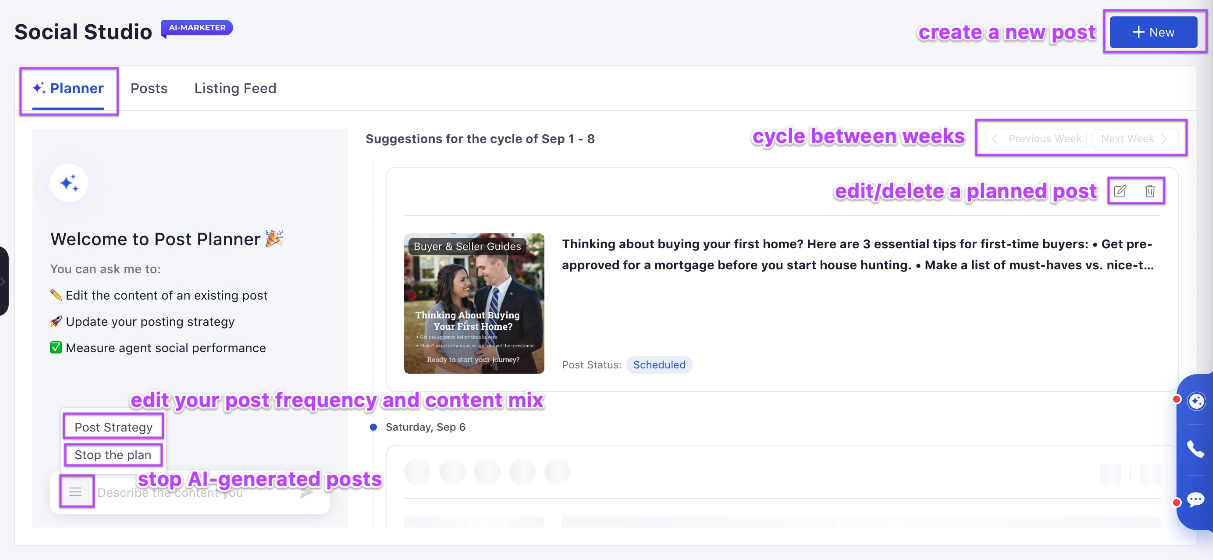This screenshot has width=1213, height=560.
Task: Expand the collapsed left sidebar handle
Action: point(4,281)
